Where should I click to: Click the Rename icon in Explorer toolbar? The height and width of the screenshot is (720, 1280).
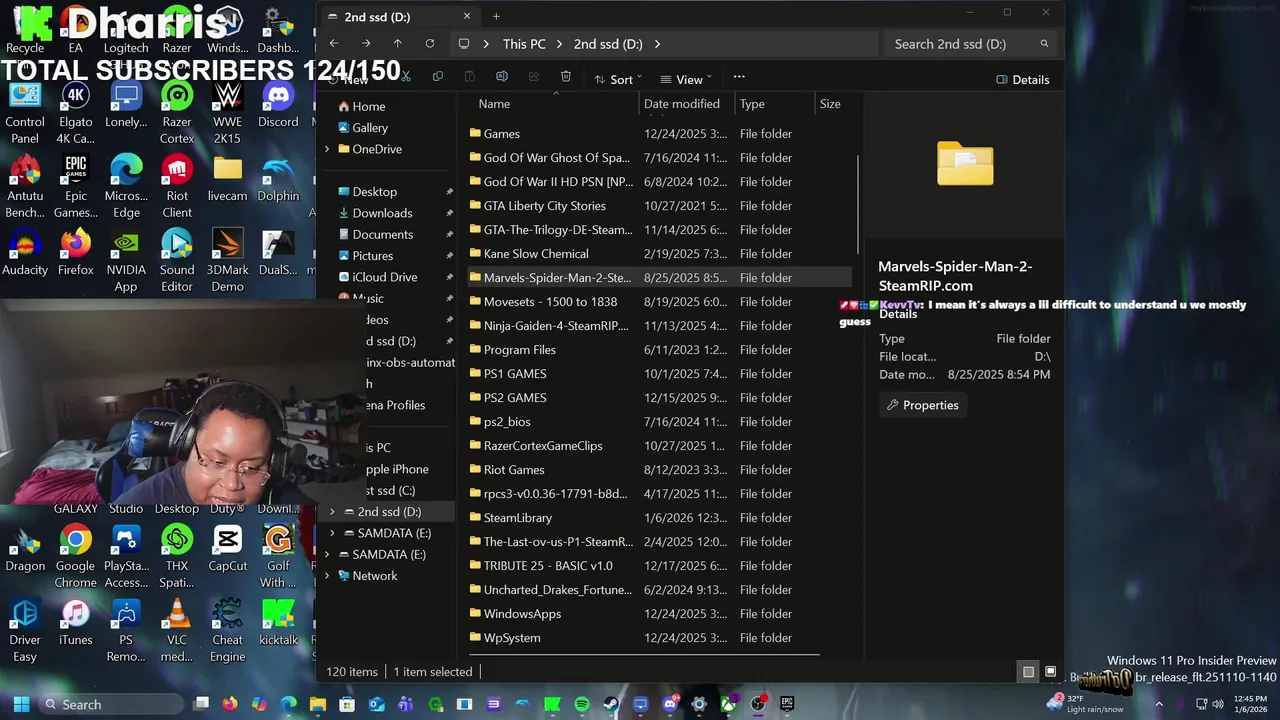coord(502,78)
